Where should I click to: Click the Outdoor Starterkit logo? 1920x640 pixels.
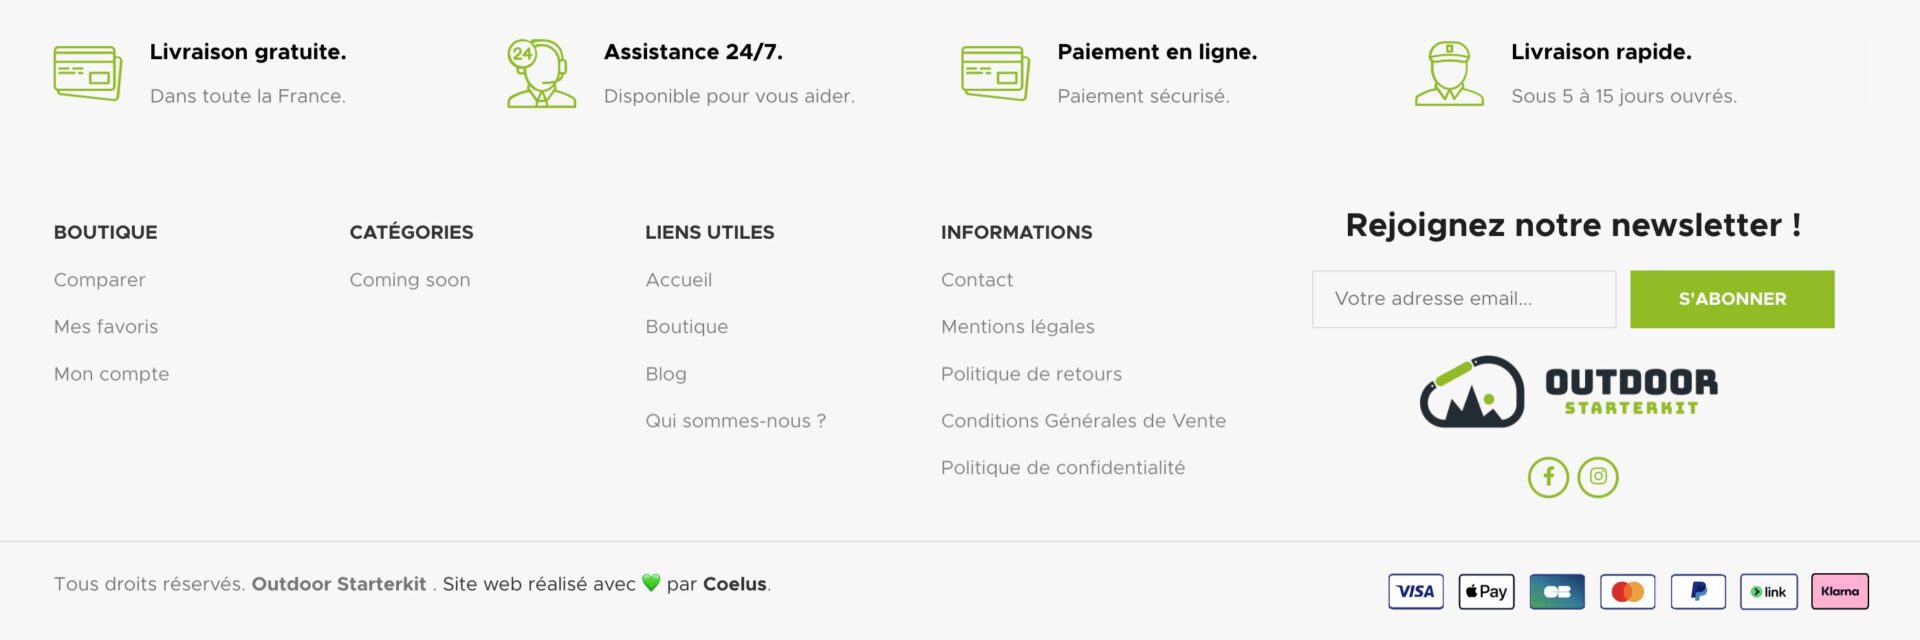coord(1568,392)
